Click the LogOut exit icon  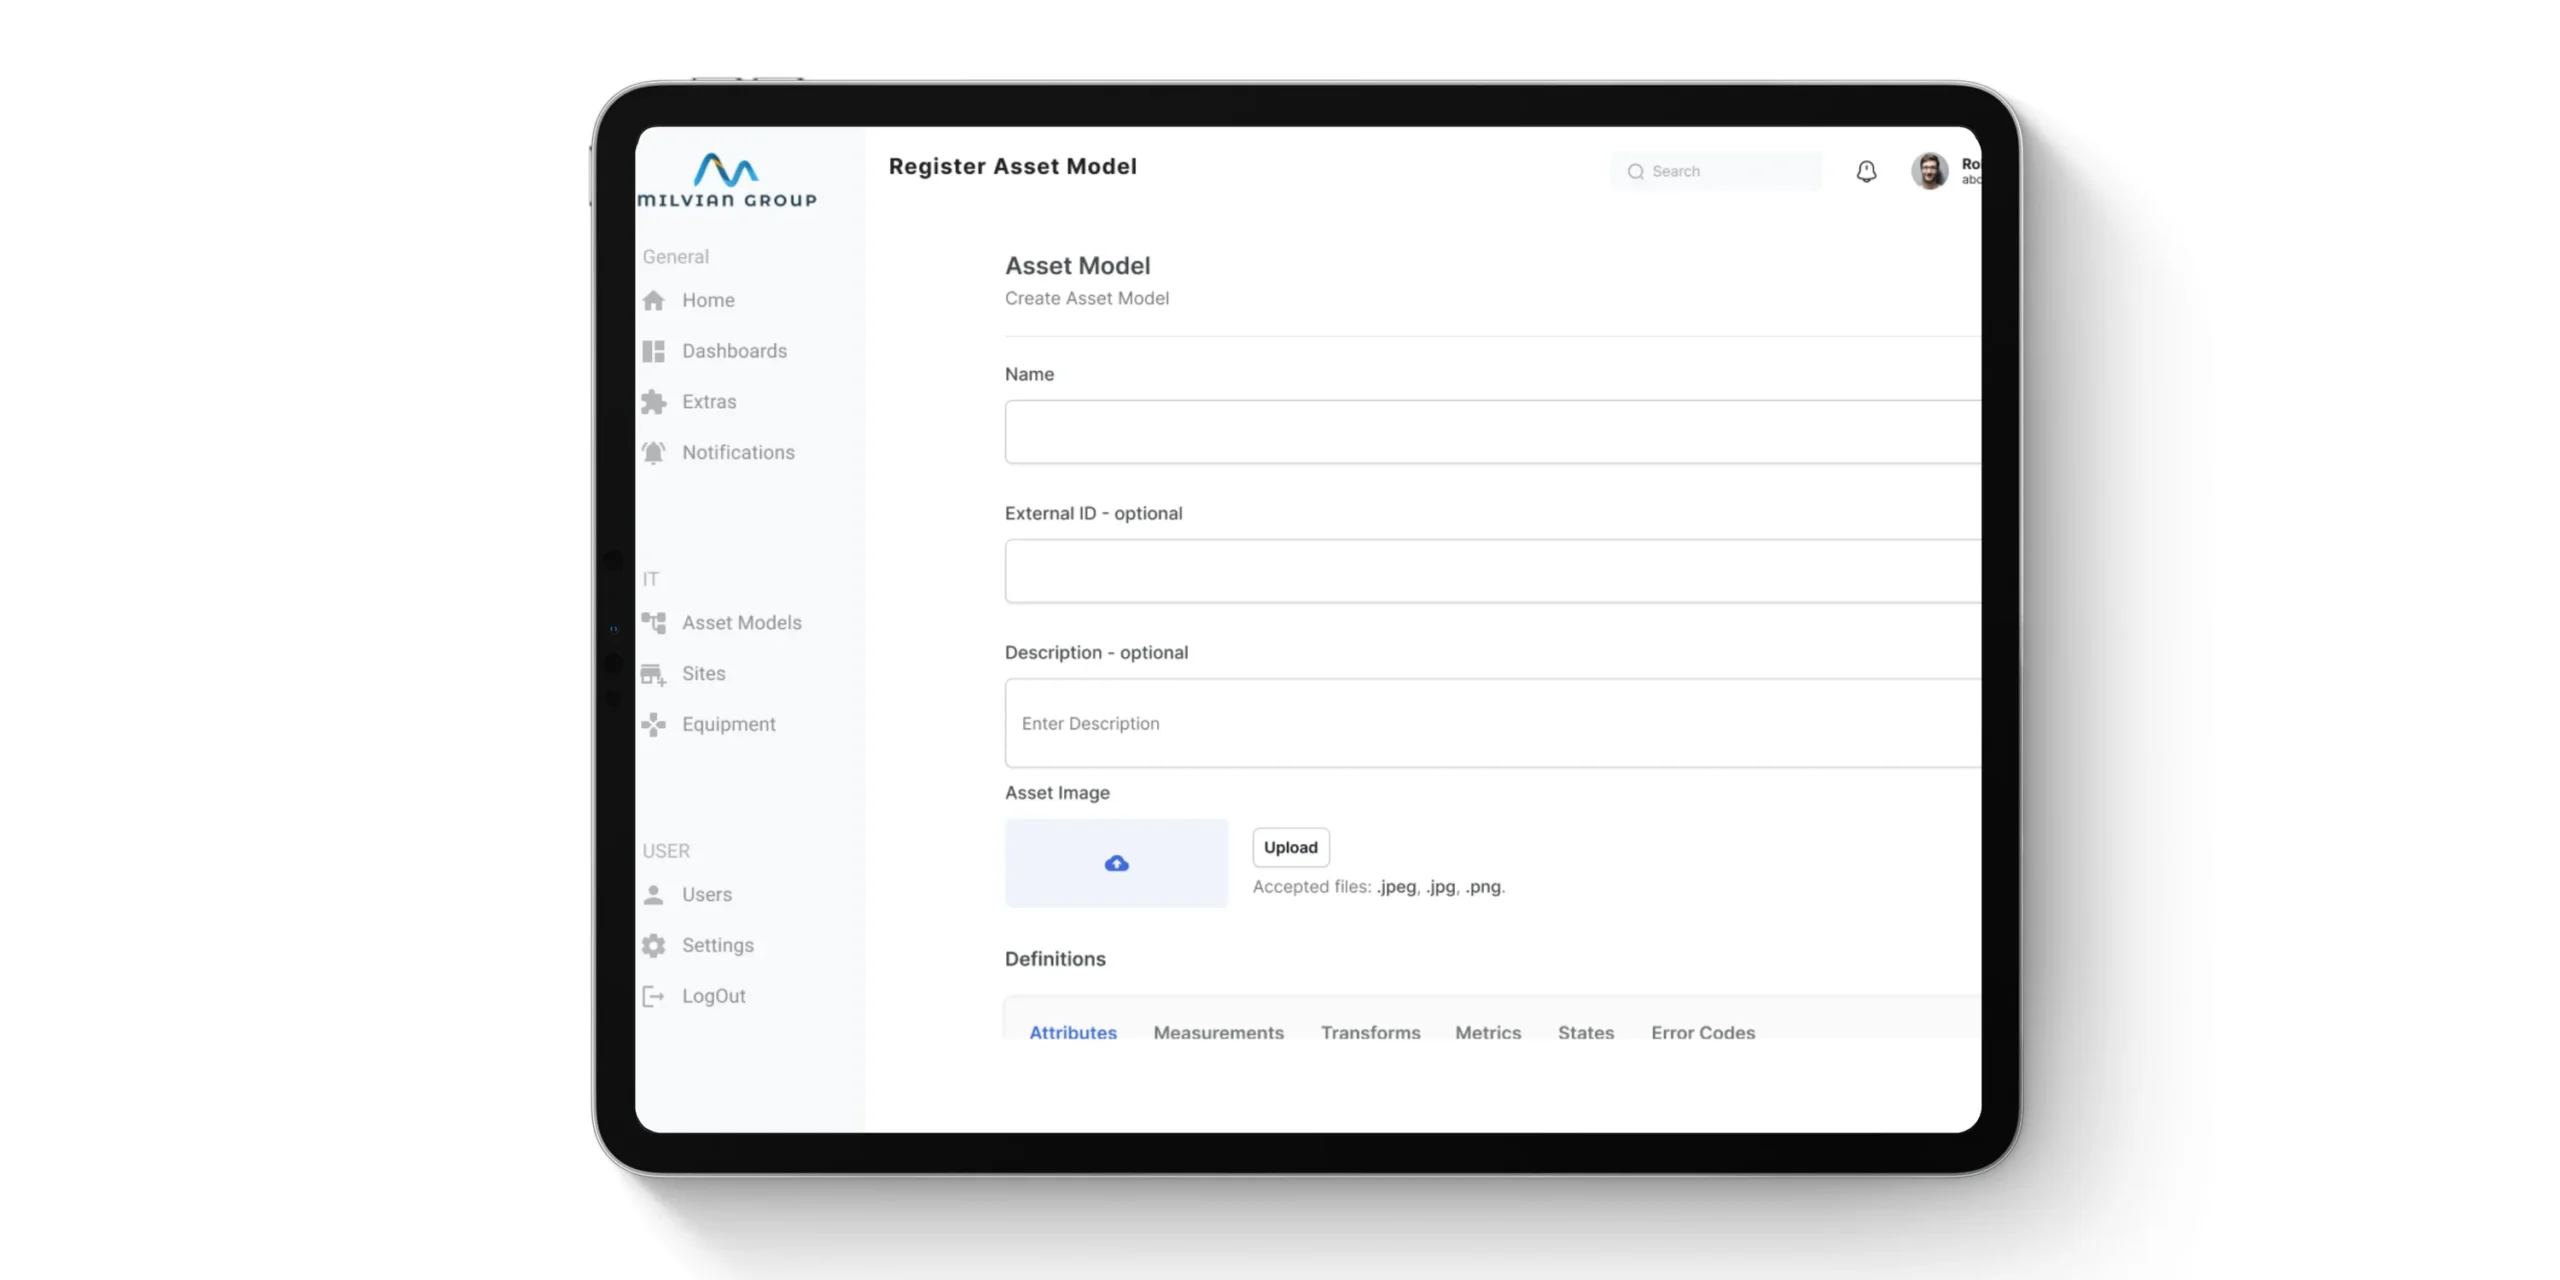coord(653,996)
